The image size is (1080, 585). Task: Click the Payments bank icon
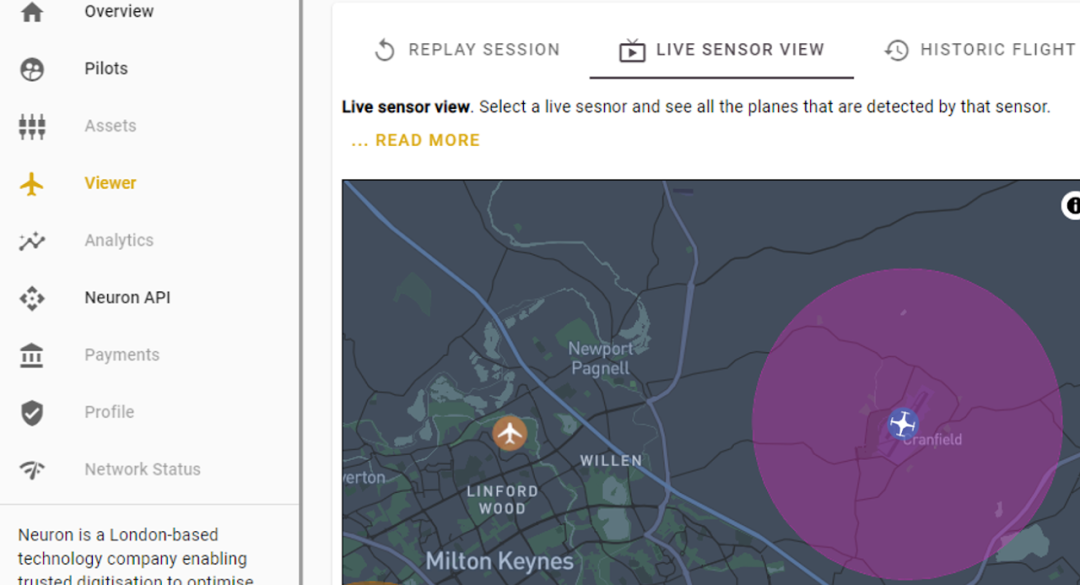coord(32,355)
